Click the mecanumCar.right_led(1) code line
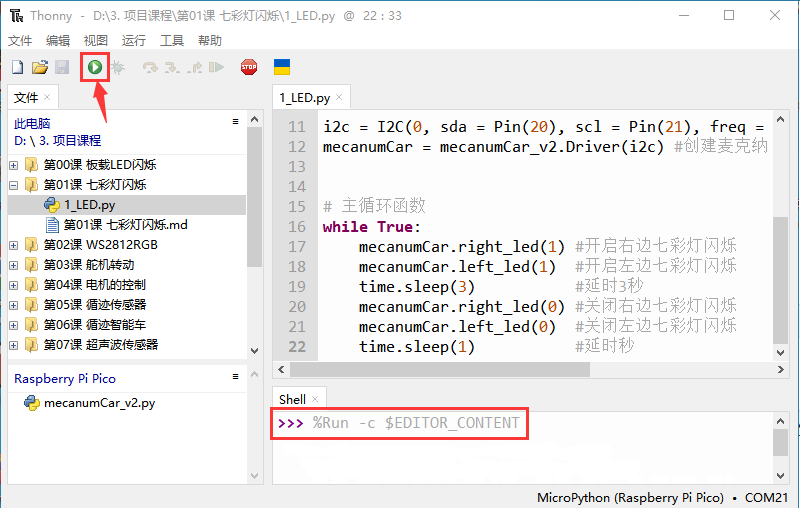The width and height of the screenshot is (800, 508). point(462,247)
